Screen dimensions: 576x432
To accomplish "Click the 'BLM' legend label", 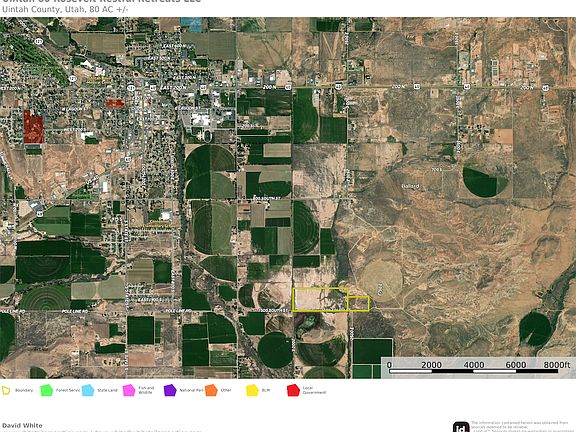I will 266,390.
